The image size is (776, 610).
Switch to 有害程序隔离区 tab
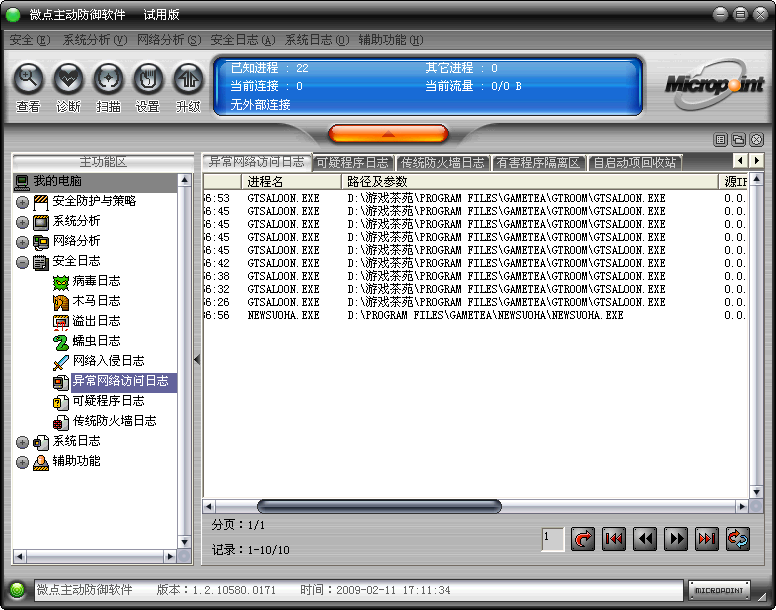pos(538,163)
